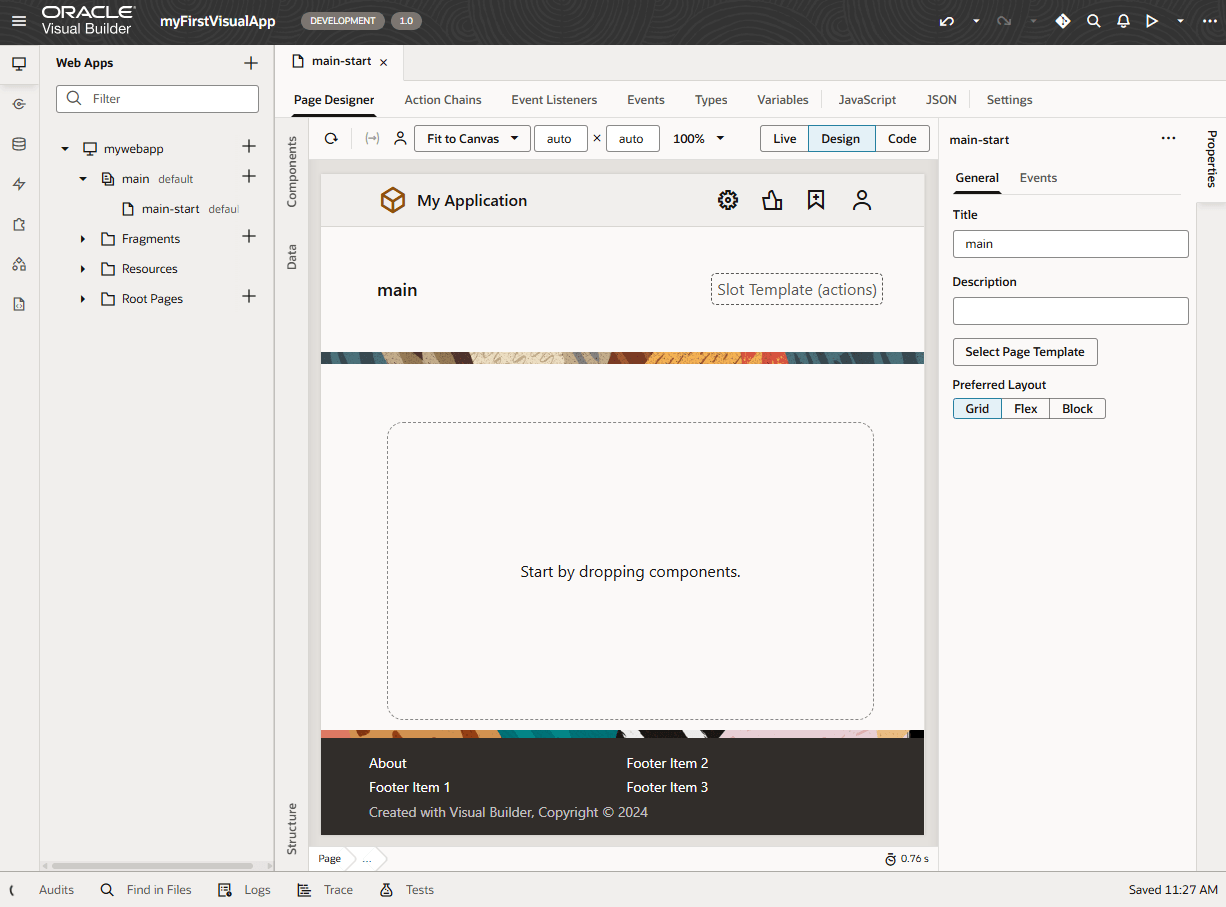Open the Search magnifier in the header

1093,20
